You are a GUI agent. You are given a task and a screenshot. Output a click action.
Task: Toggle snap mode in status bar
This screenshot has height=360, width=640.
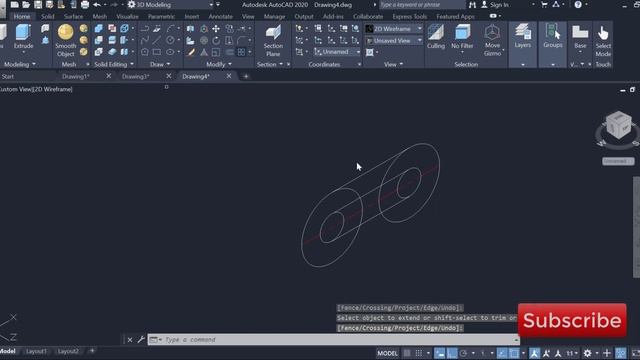click(x=419, y=353)
